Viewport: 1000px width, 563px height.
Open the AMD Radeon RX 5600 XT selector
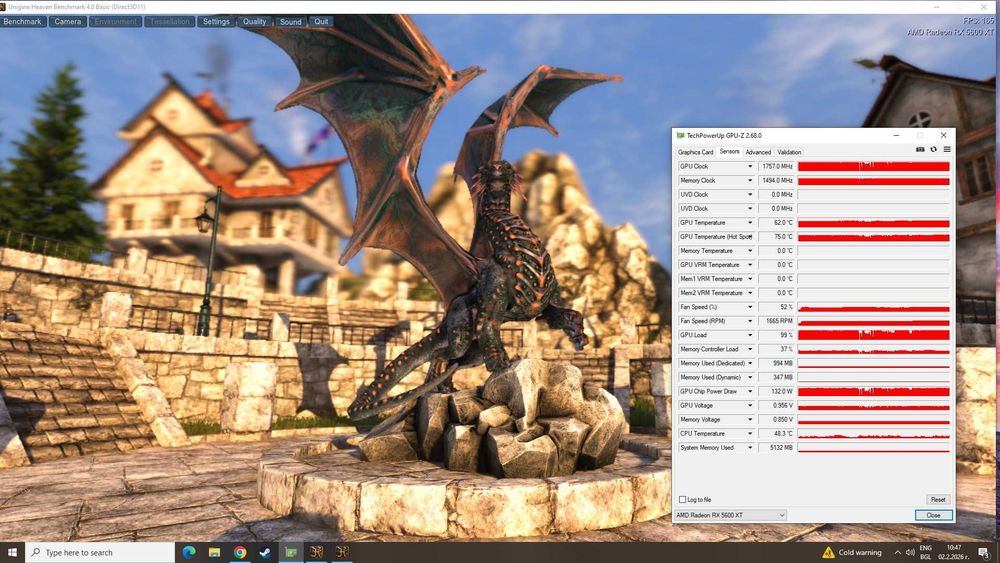(x=730, y=515)
